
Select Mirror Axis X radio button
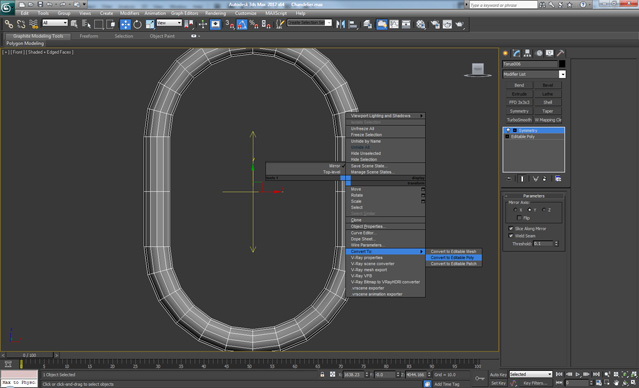[x=515, y=210]
